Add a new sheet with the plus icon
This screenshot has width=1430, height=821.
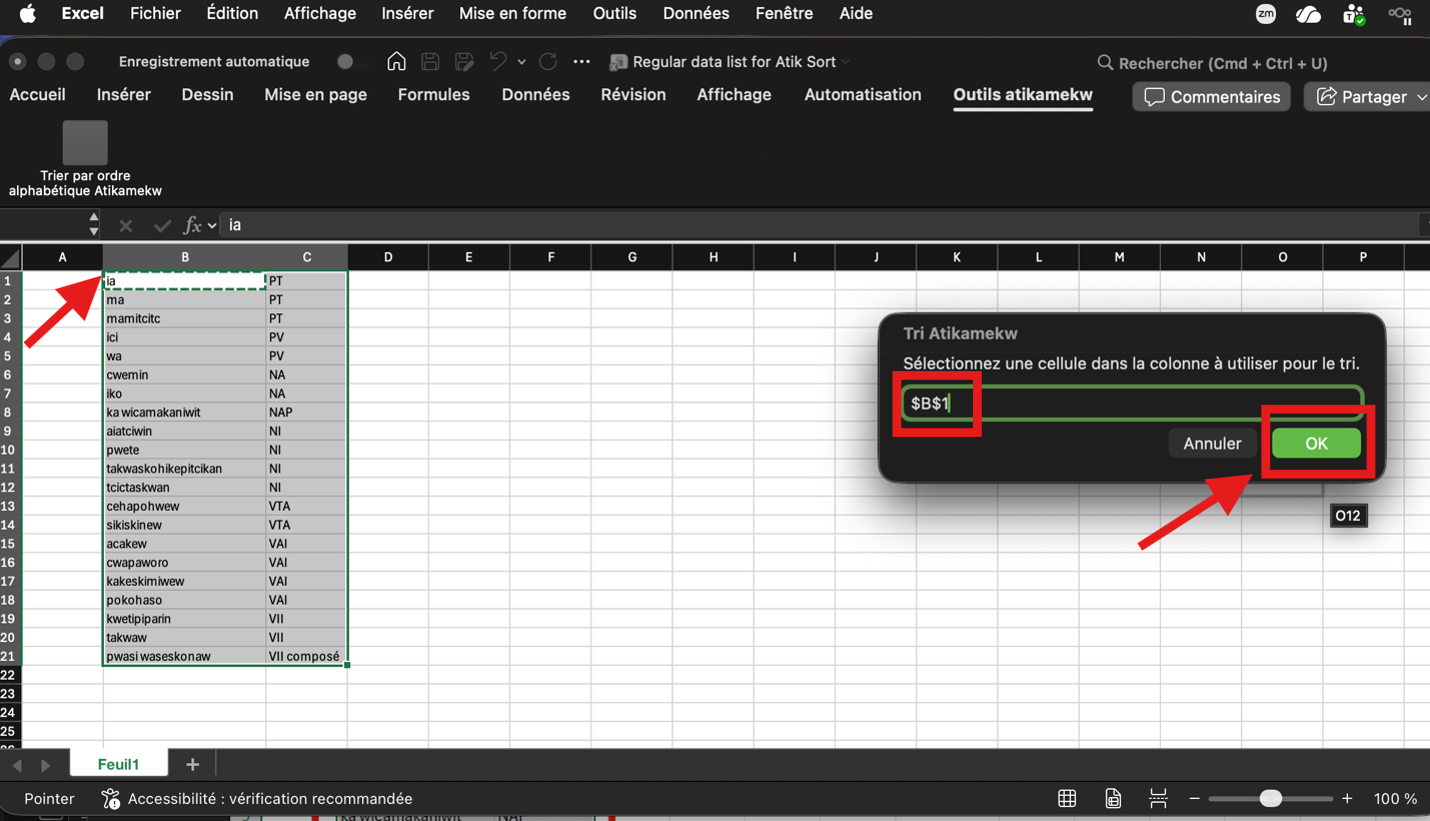tap(193, 765)
